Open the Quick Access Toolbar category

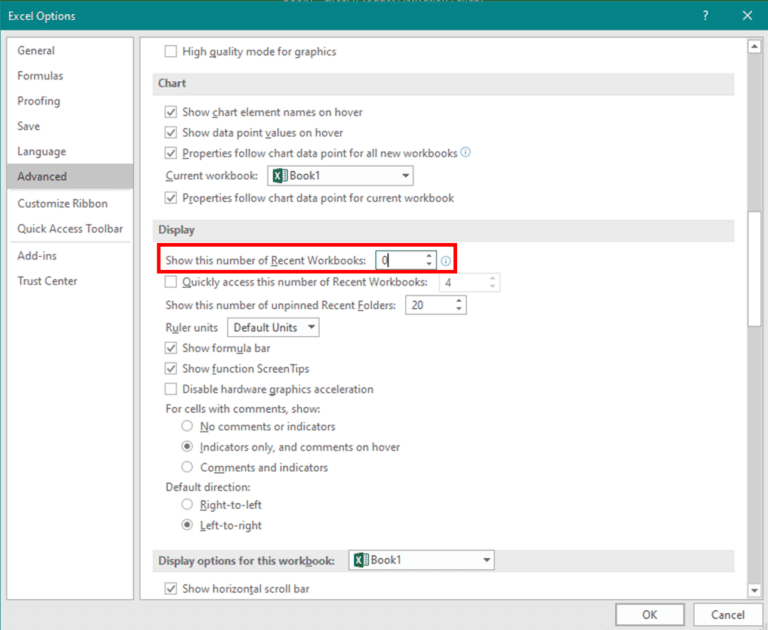click(70, 229)
